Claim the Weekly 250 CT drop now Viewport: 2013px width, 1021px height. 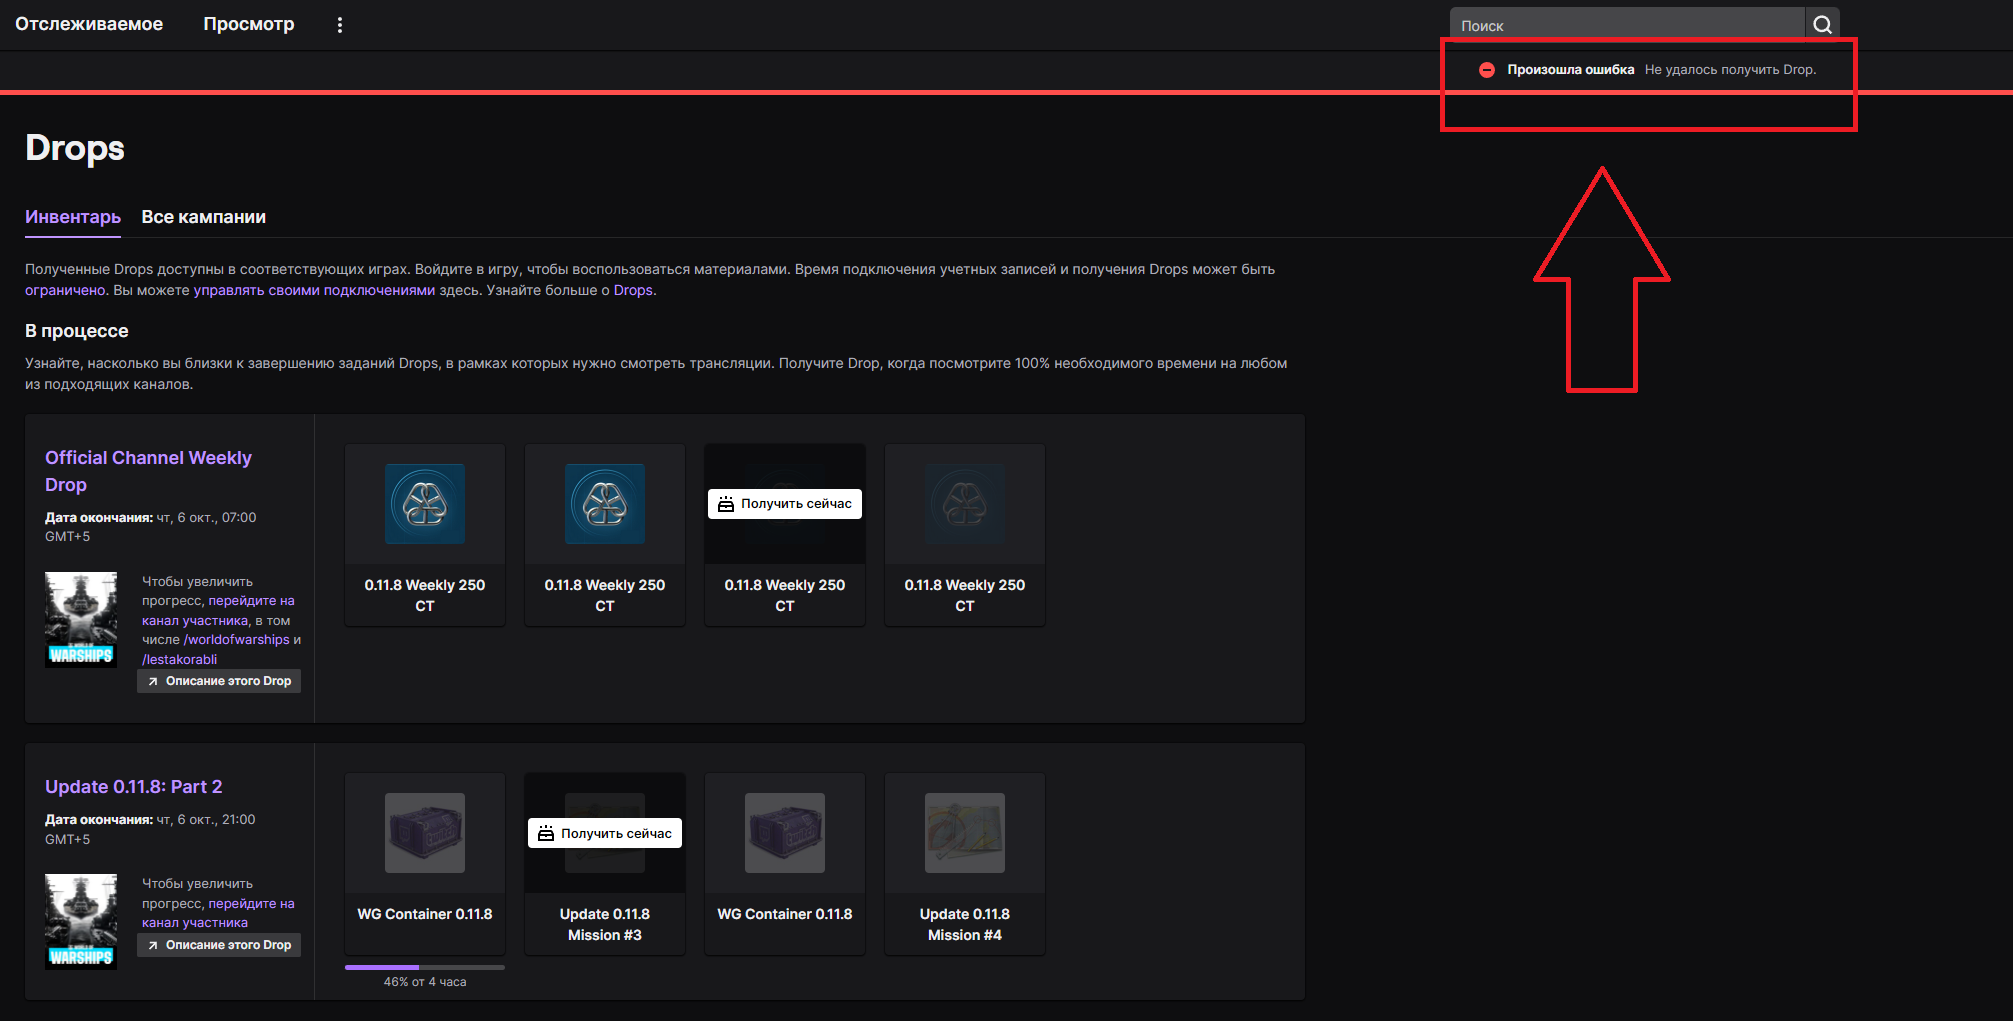point(785,504)
